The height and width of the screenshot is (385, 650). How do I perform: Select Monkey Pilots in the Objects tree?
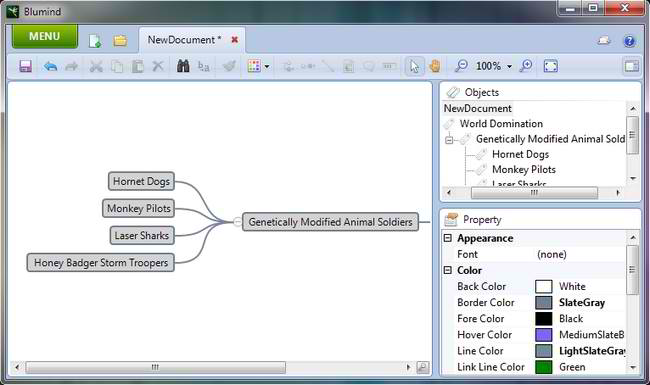[x=524, y=169]
